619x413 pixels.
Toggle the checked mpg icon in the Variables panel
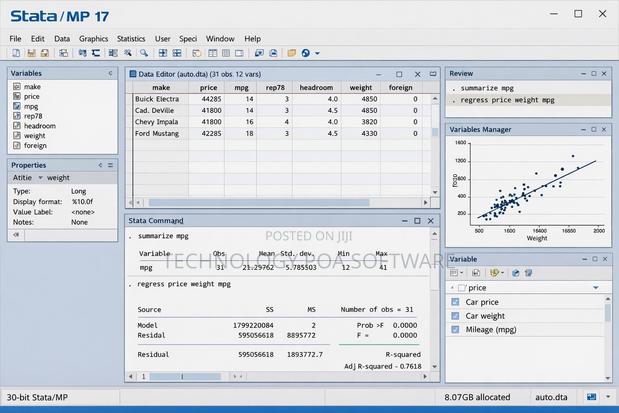17,106
